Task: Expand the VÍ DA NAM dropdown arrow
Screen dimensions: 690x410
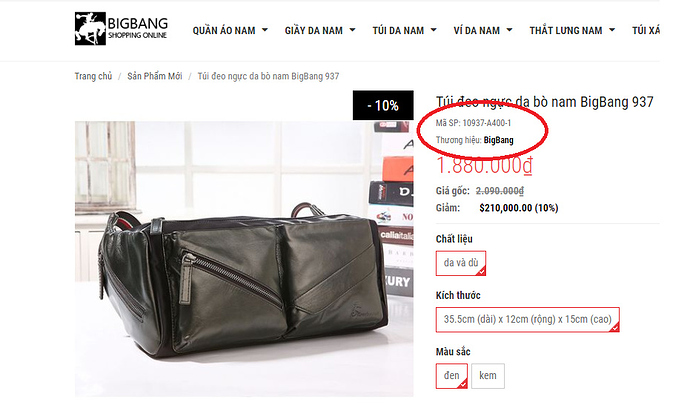Action: coord(510,30)
